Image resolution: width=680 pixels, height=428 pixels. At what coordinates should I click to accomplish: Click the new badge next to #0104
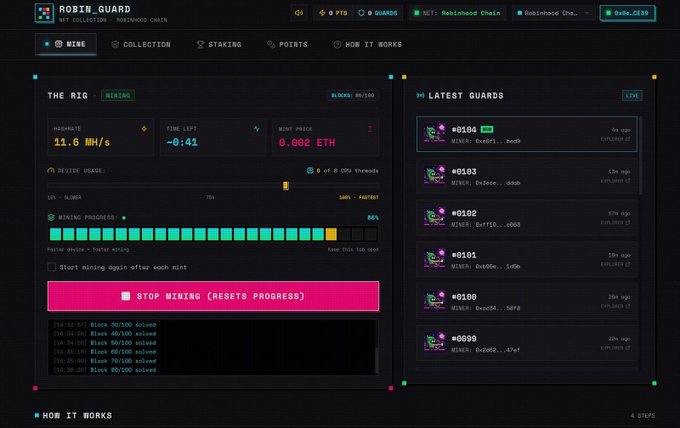click(487, 129)
